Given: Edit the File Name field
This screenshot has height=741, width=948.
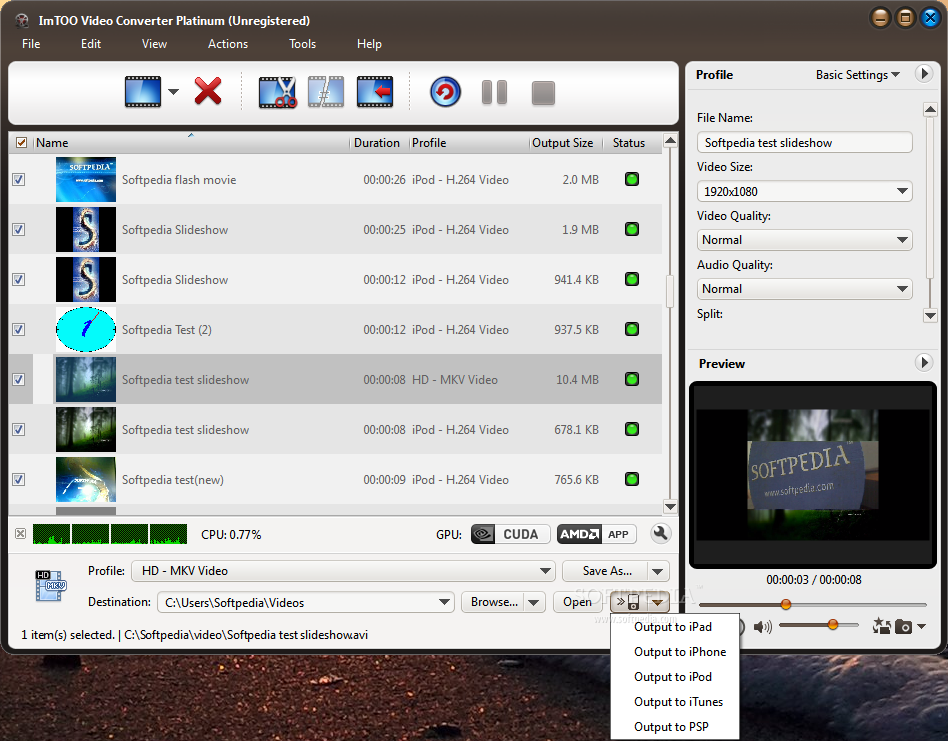Looking at the screenshot, I should (804, 143).
